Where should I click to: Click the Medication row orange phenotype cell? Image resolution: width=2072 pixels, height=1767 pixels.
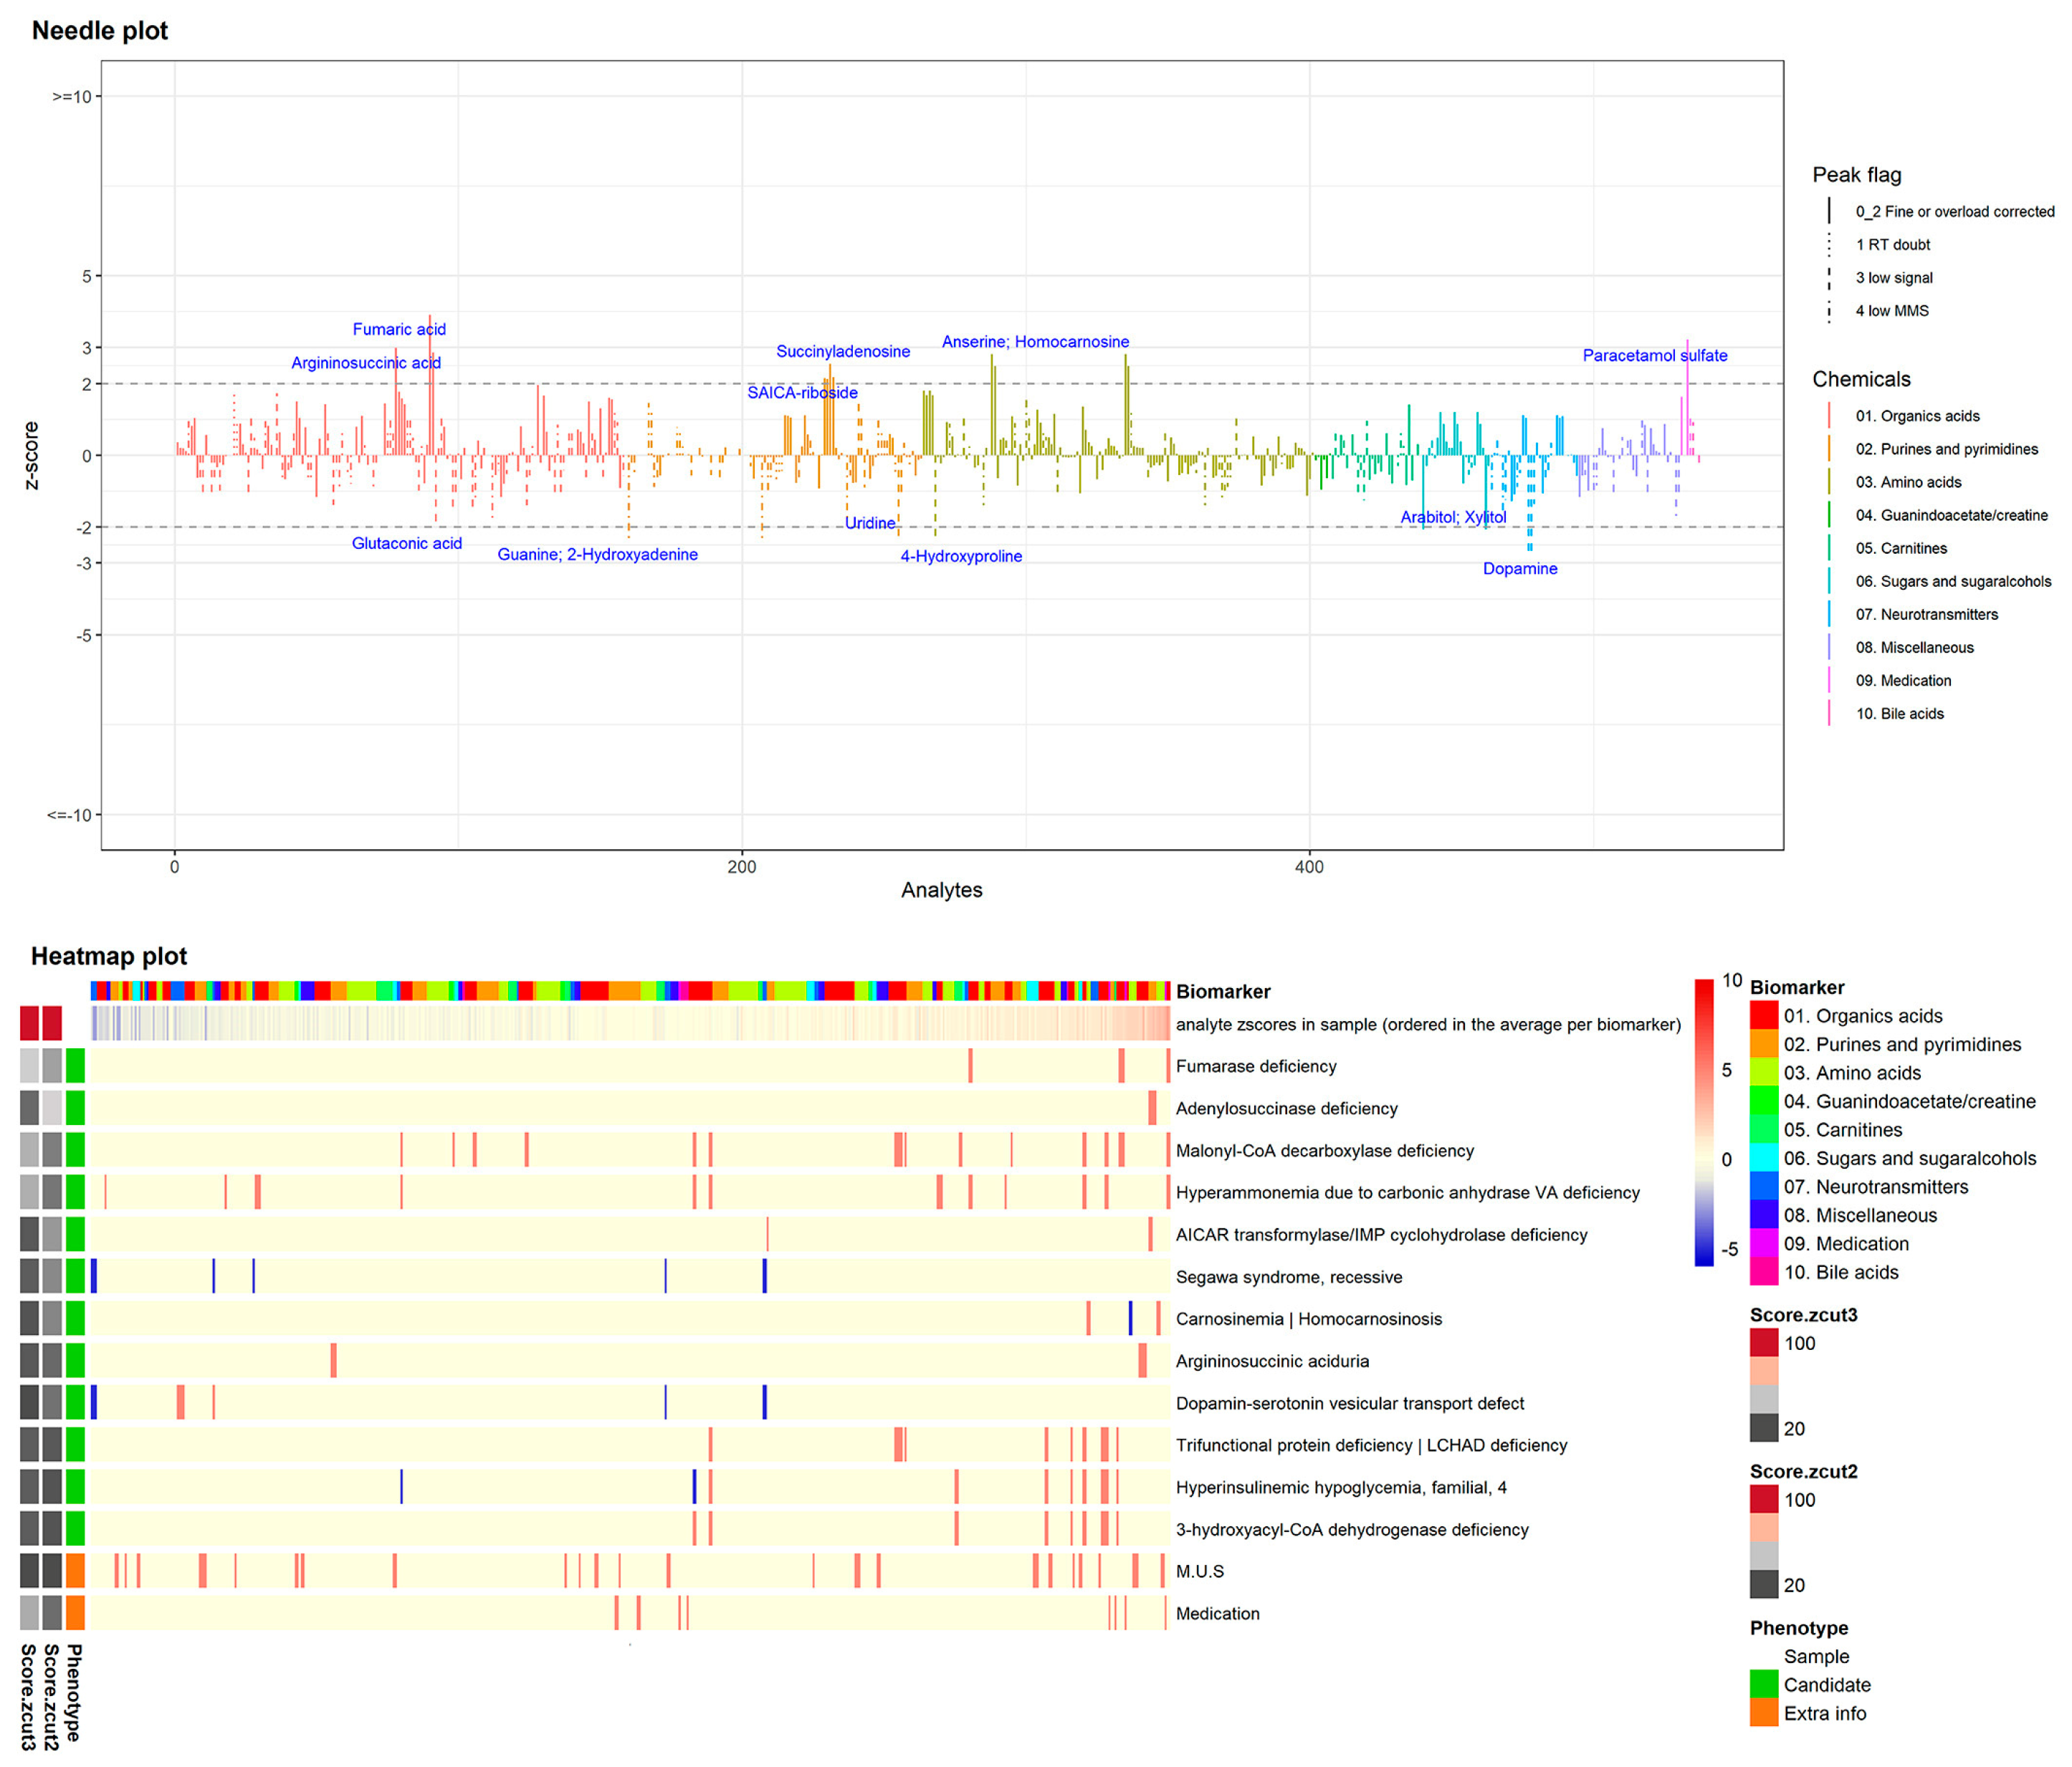pos(75,1613)
